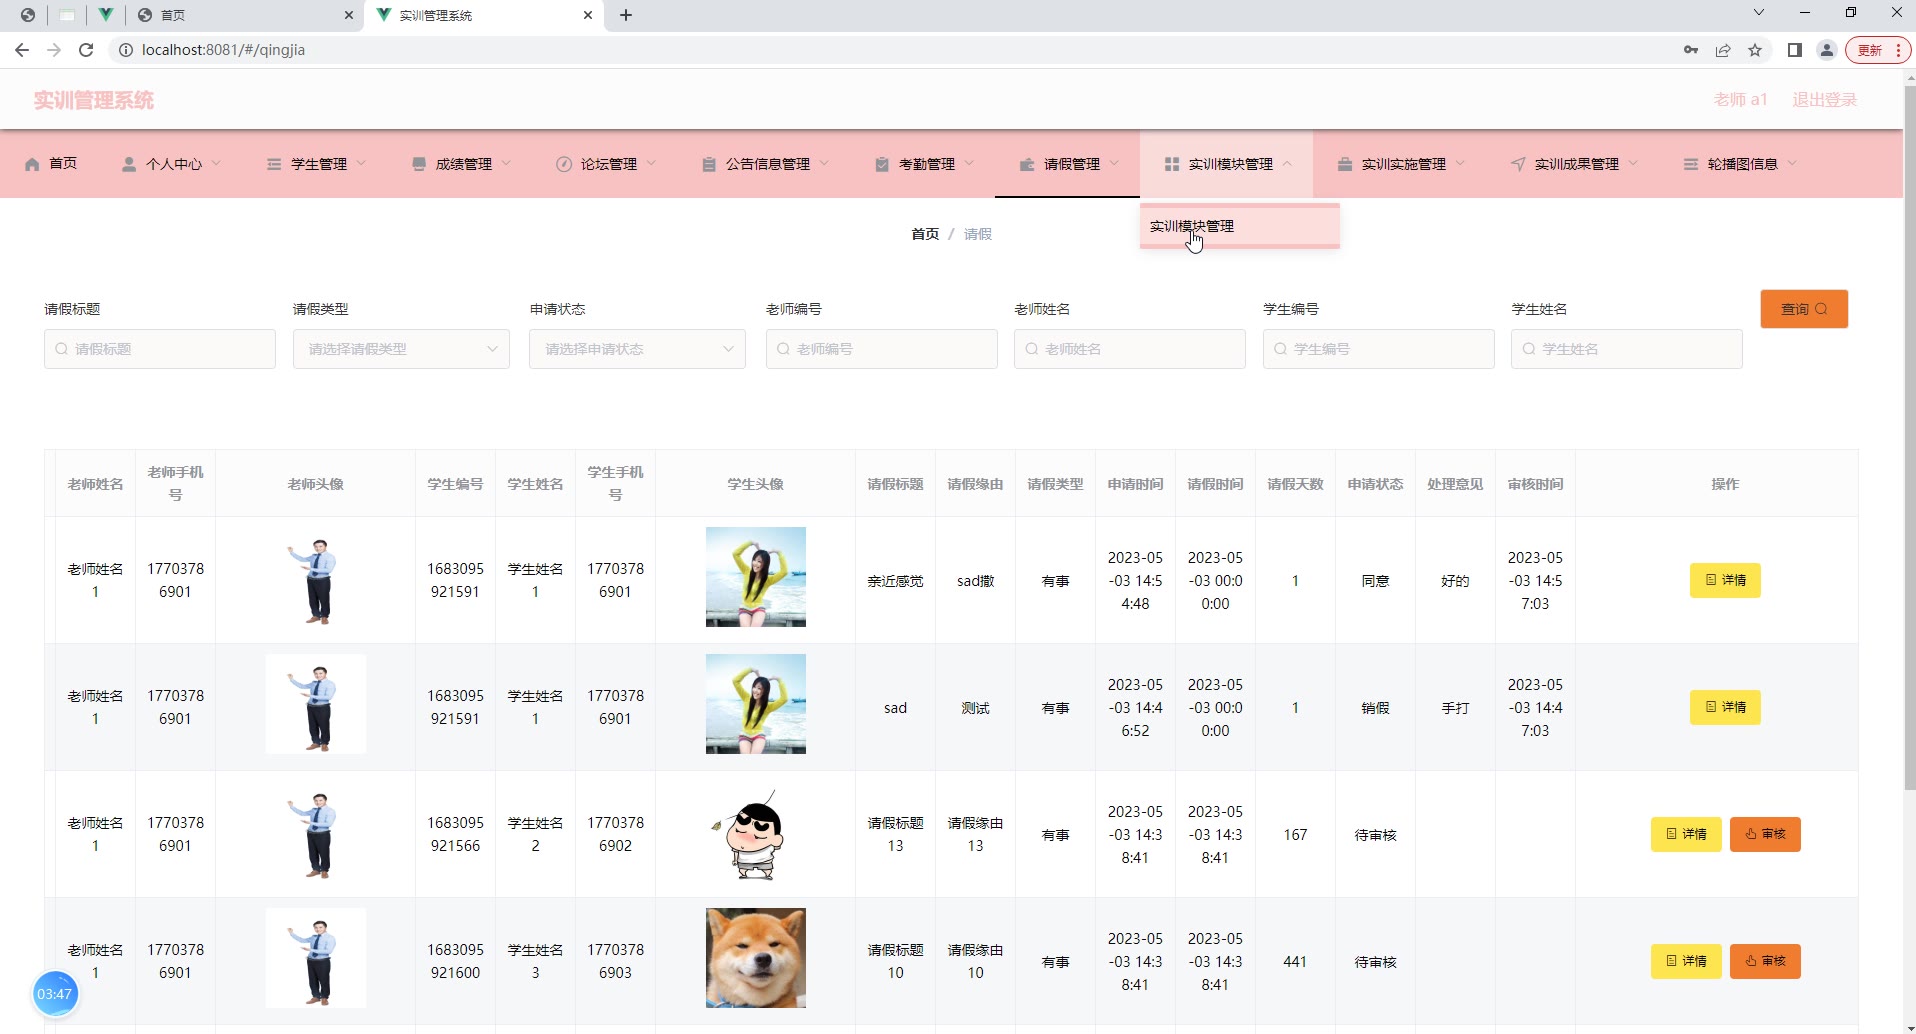Open the 请选择请假类型 dropdown

pos(401,349)
